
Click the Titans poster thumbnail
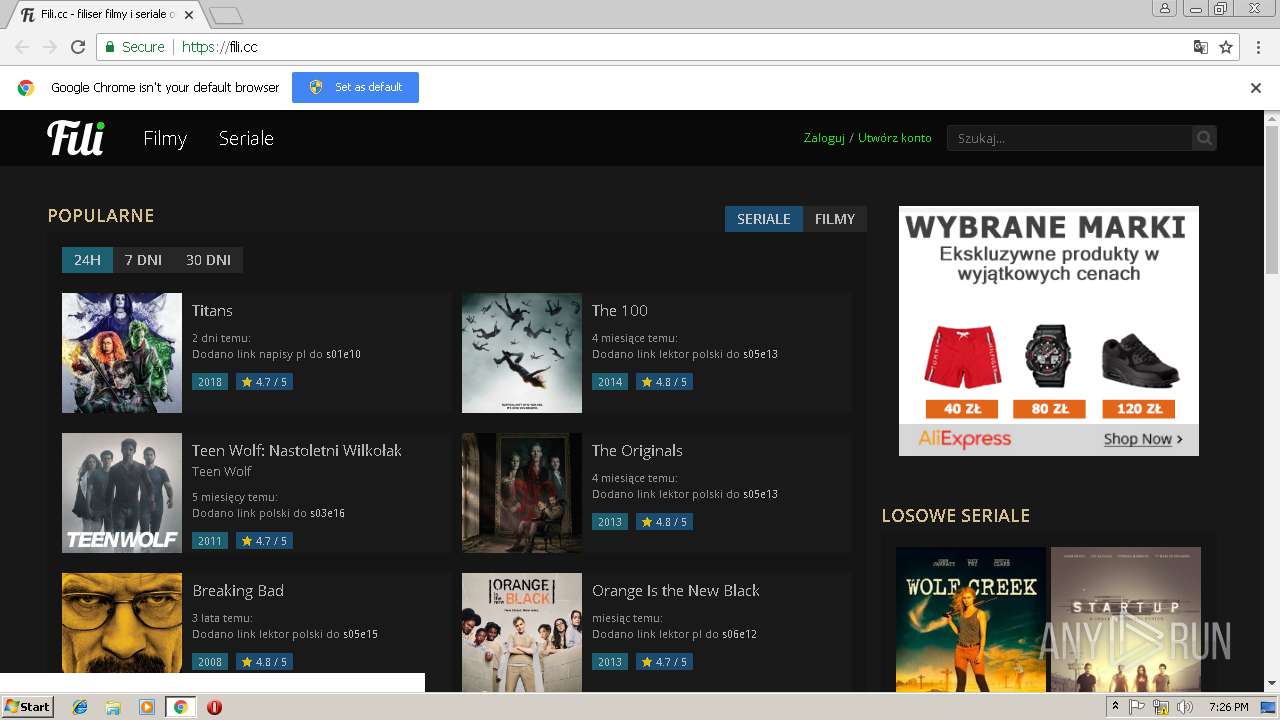click(122, 353)
